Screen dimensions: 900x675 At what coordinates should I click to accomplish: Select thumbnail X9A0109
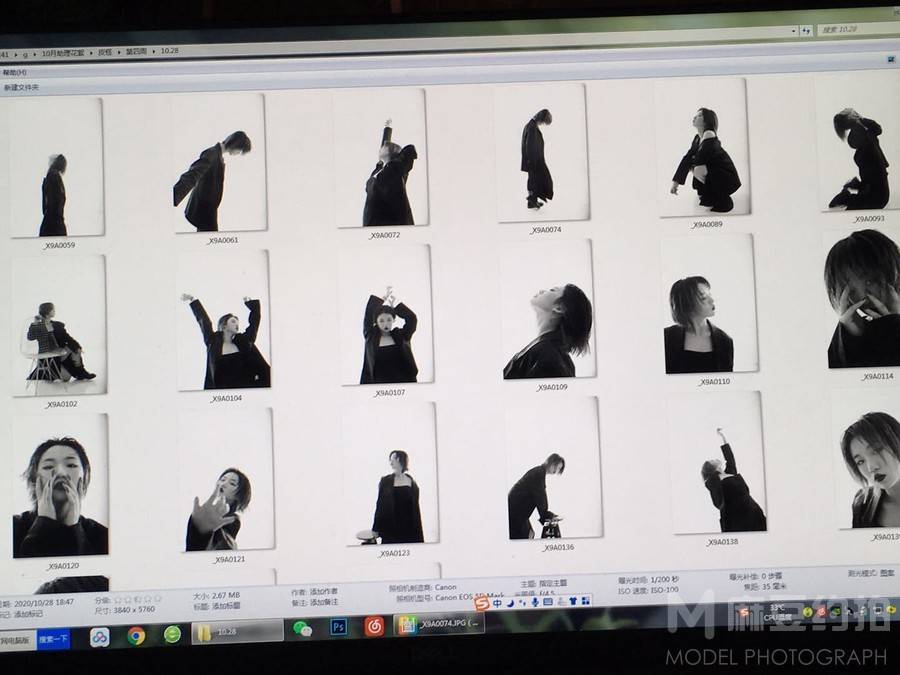(549, 310)
